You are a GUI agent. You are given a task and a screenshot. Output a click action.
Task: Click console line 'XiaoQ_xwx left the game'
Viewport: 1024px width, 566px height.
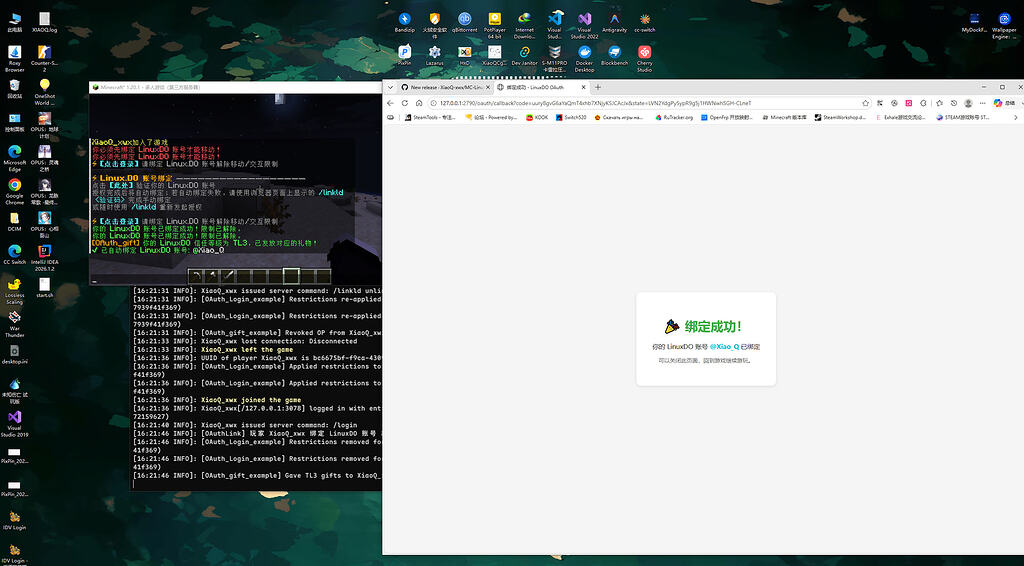coord(247,349)
